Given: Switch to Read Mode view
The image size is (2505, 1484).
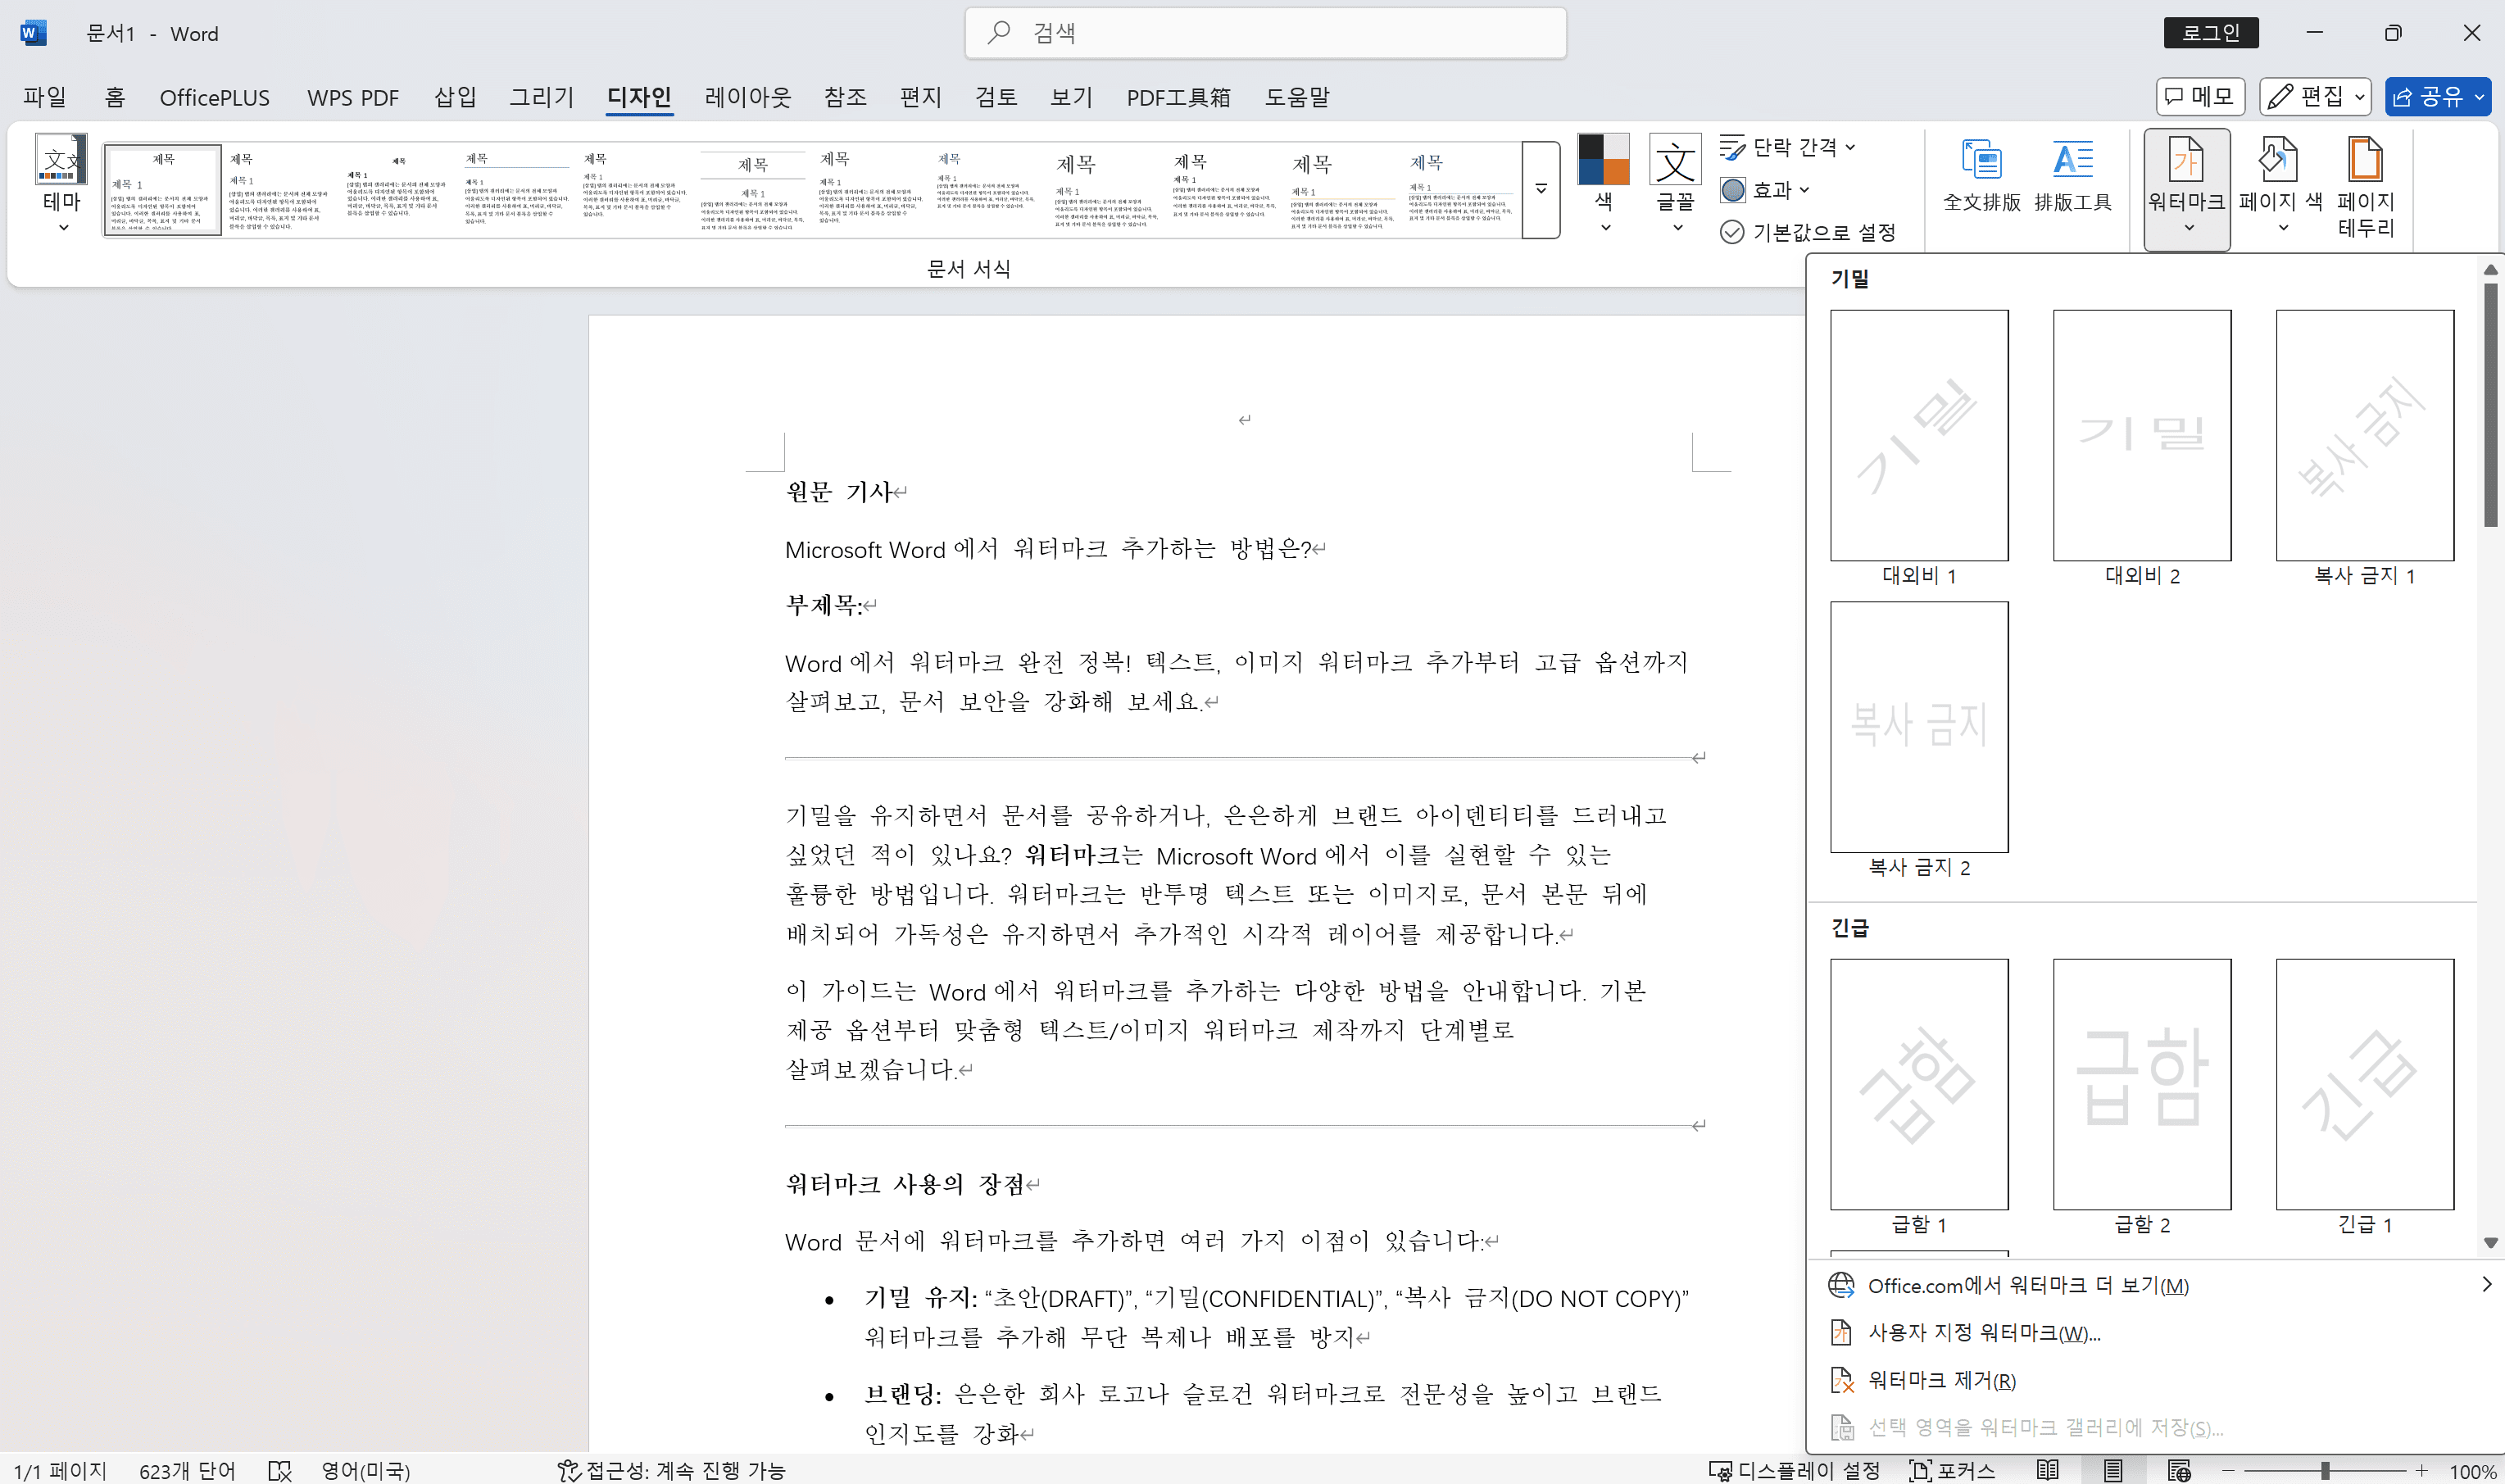Looking at the screenshot, I should coord(2047,1470).
